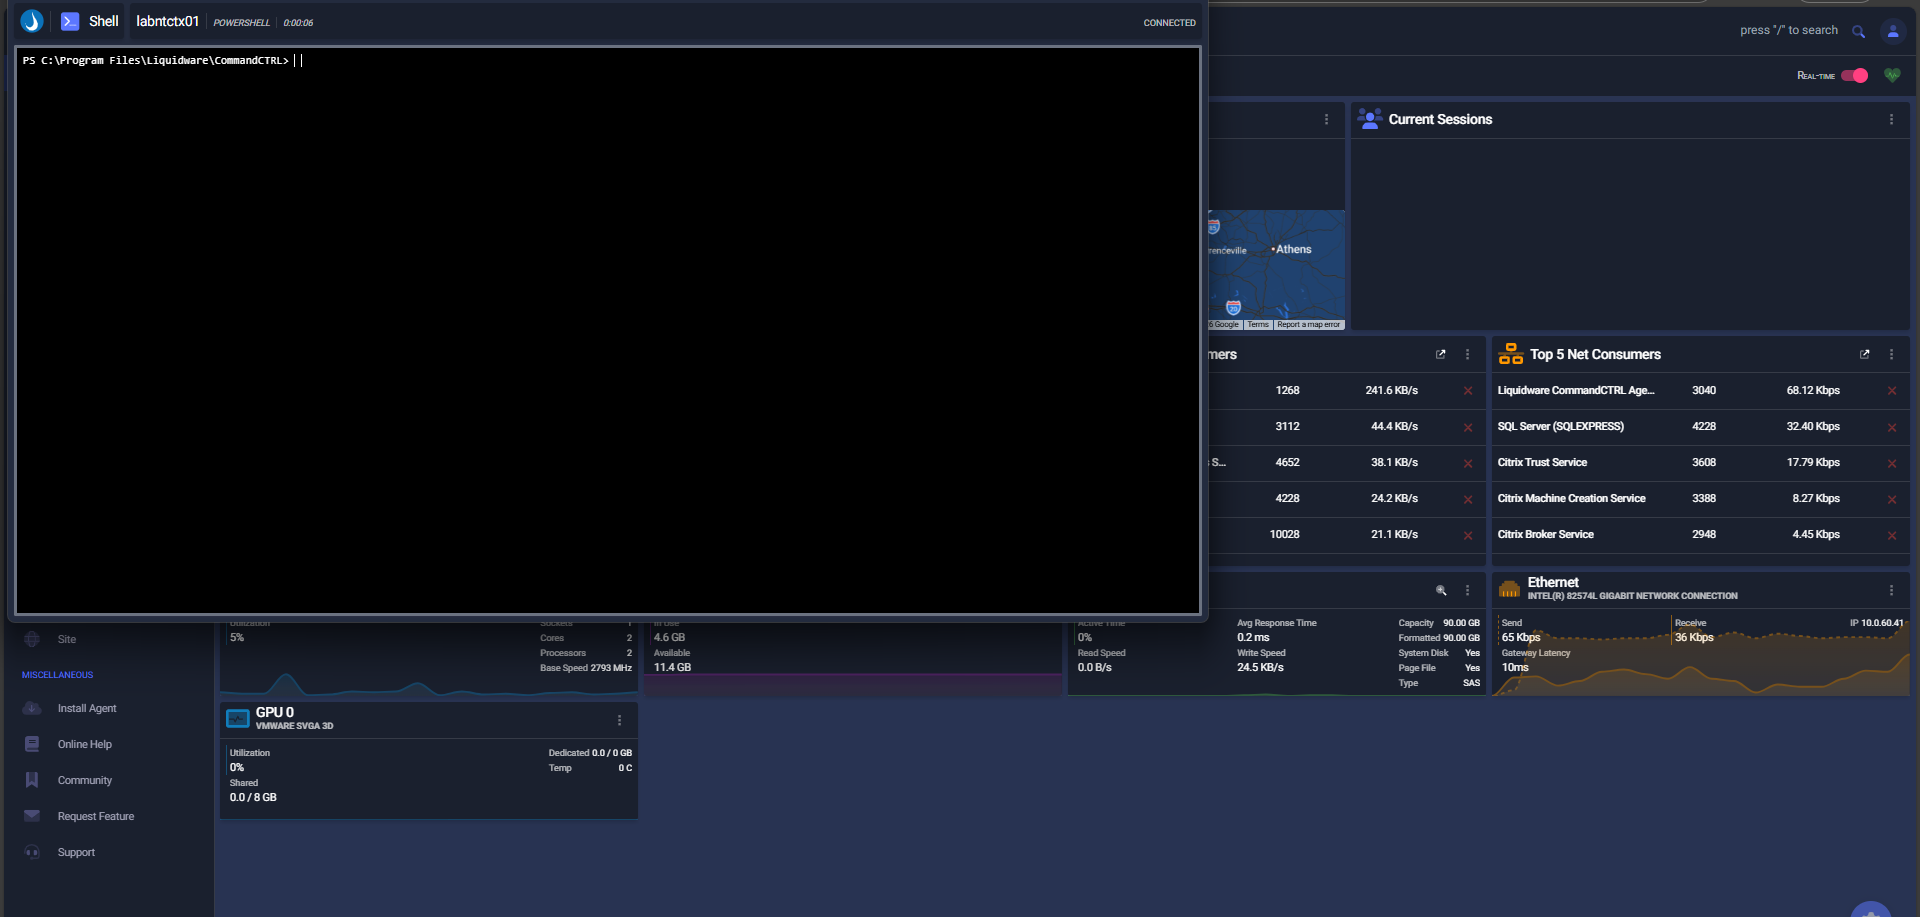Open the Request Feature link
Screen dimensions: 1920x917
pos(96,816)
